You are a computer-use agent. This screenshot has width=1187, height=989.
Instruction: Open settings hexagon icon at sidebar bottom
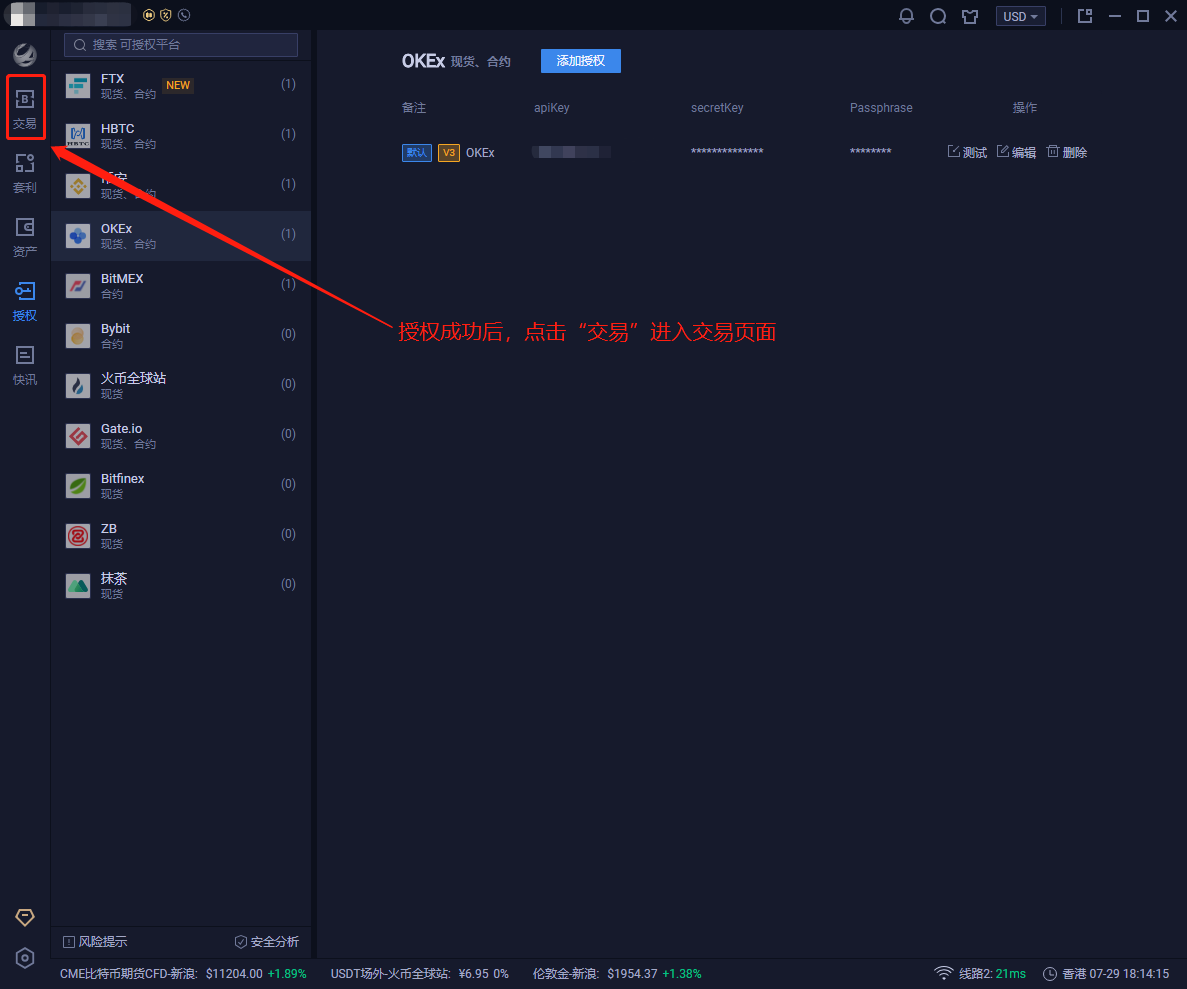25,958
